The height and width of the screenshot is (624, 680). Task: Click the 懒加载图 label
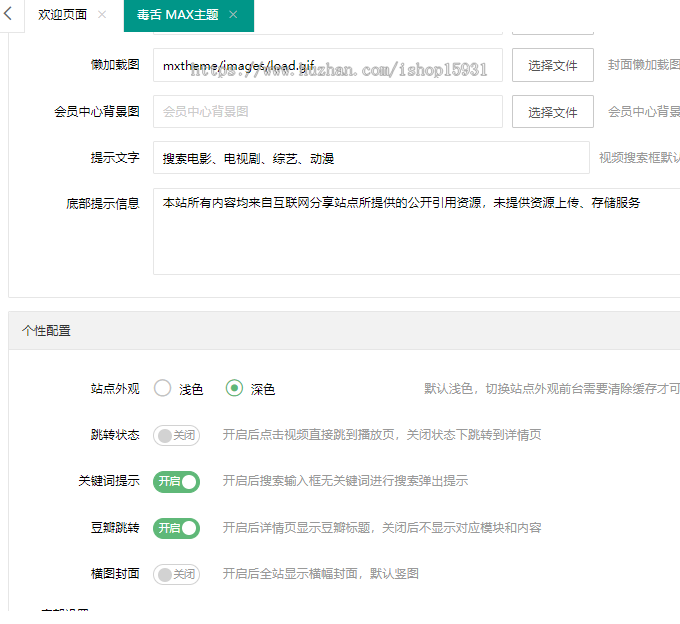[115, 65]
